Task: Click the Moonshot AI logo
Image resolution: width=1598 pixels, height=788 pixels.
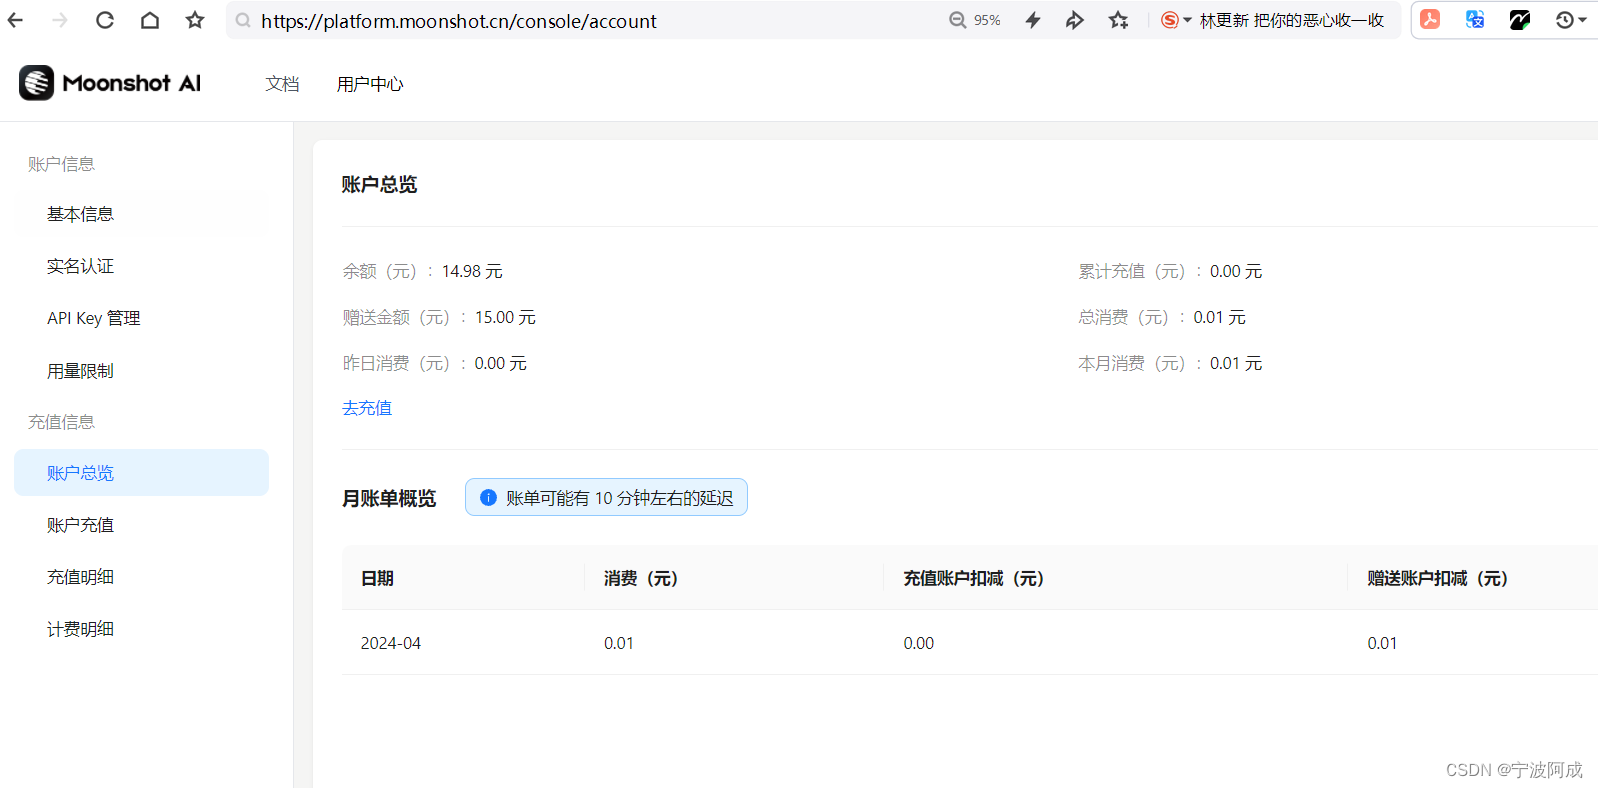Action: click(110, 83)
